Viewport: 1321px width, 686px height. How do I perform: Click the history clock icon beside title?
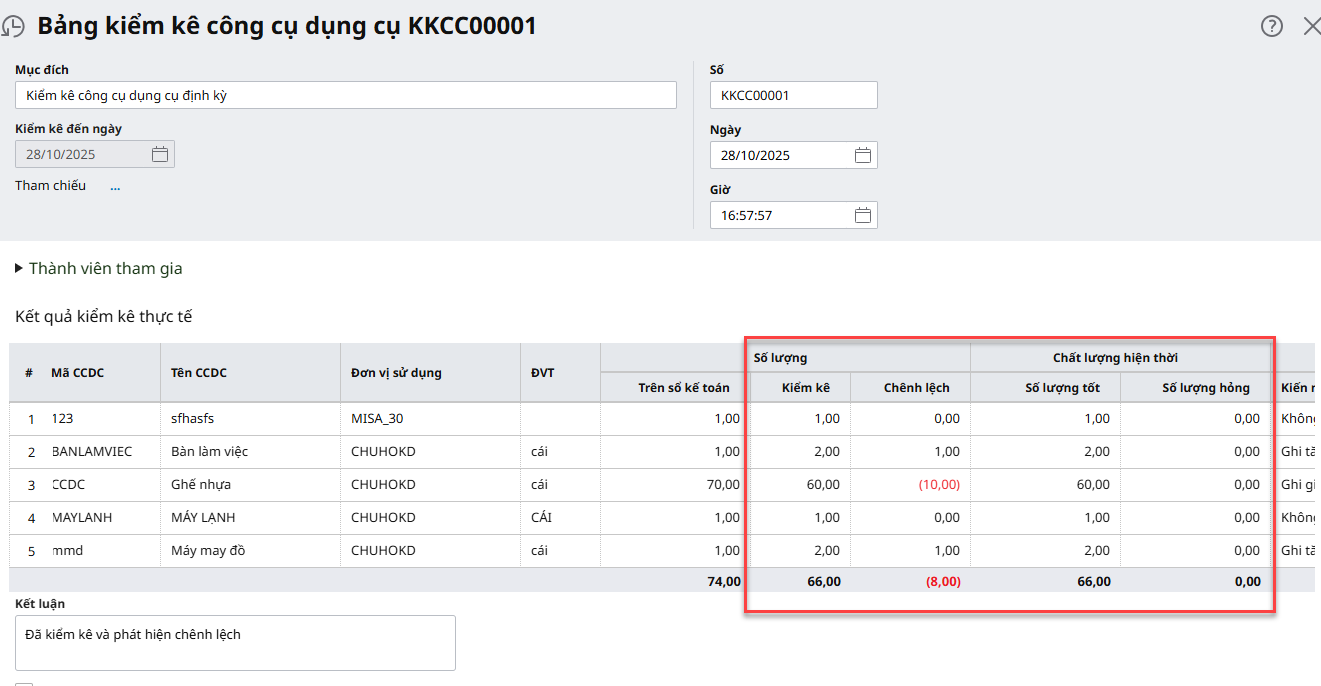(12, 27)
